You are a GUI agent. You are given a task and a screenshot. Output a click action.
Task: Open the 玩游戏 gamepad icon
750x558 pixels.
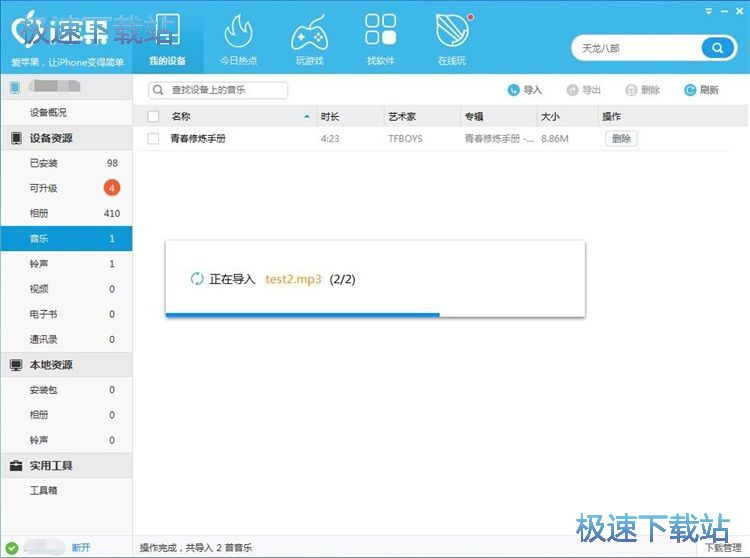click(309, 33)
